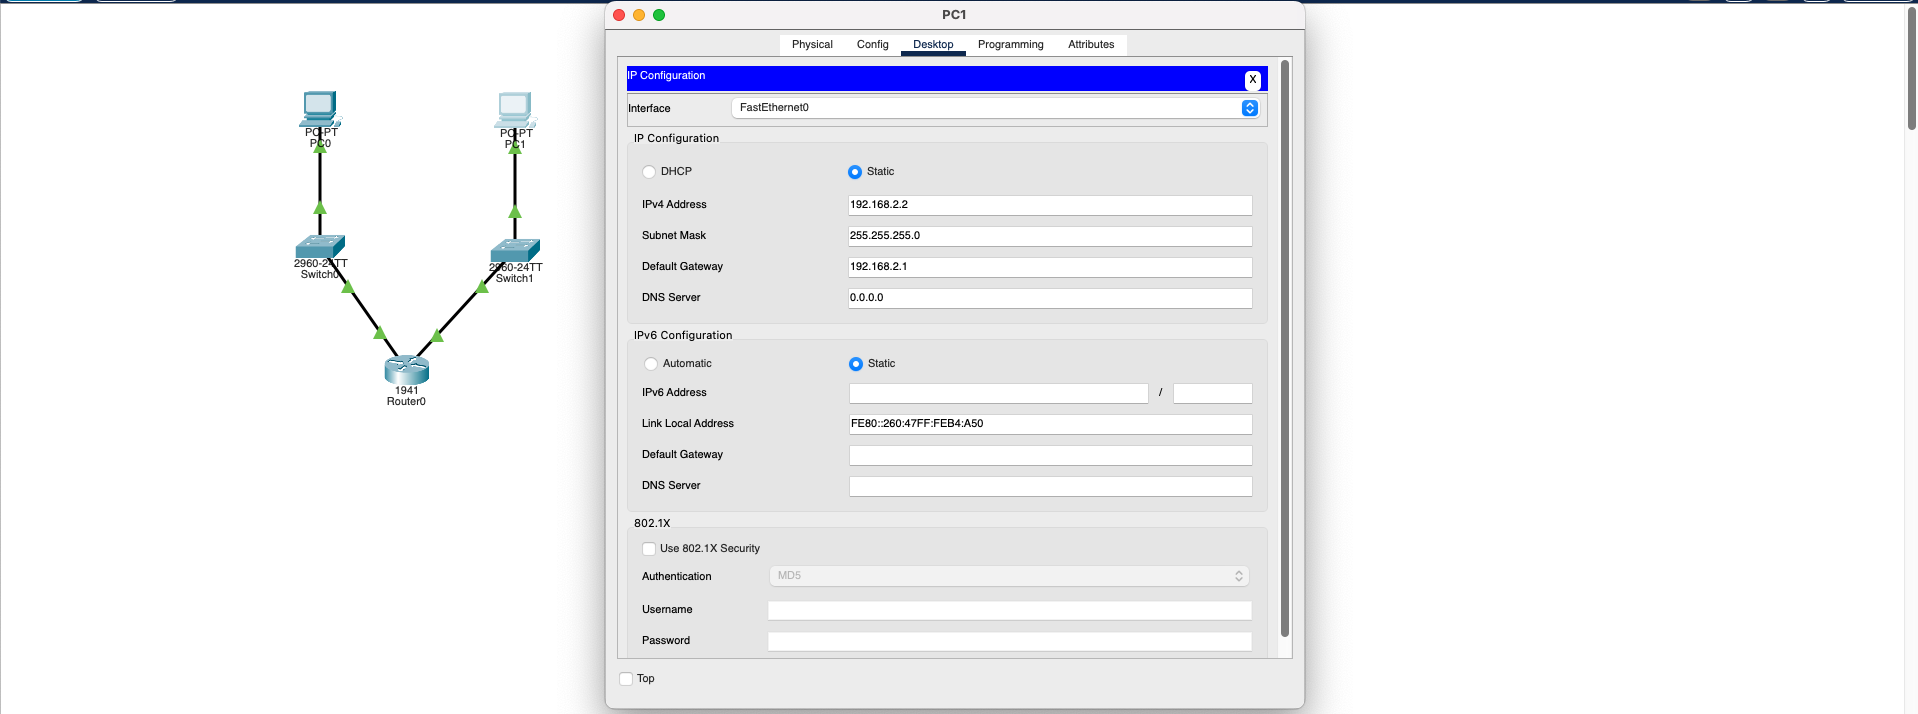Click the IPv4 Default Gateway field 192.168.2.1
This screenshot has height=714, width=1918.
[1050, 267]
